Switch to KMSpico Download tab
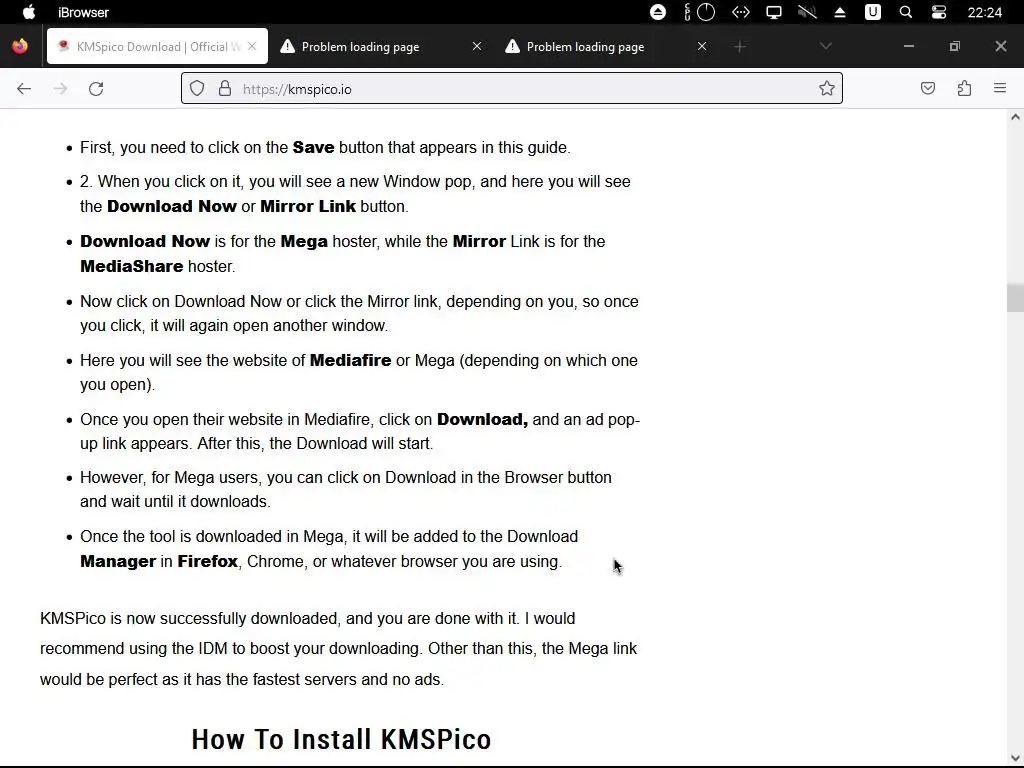 pos(157,46)
